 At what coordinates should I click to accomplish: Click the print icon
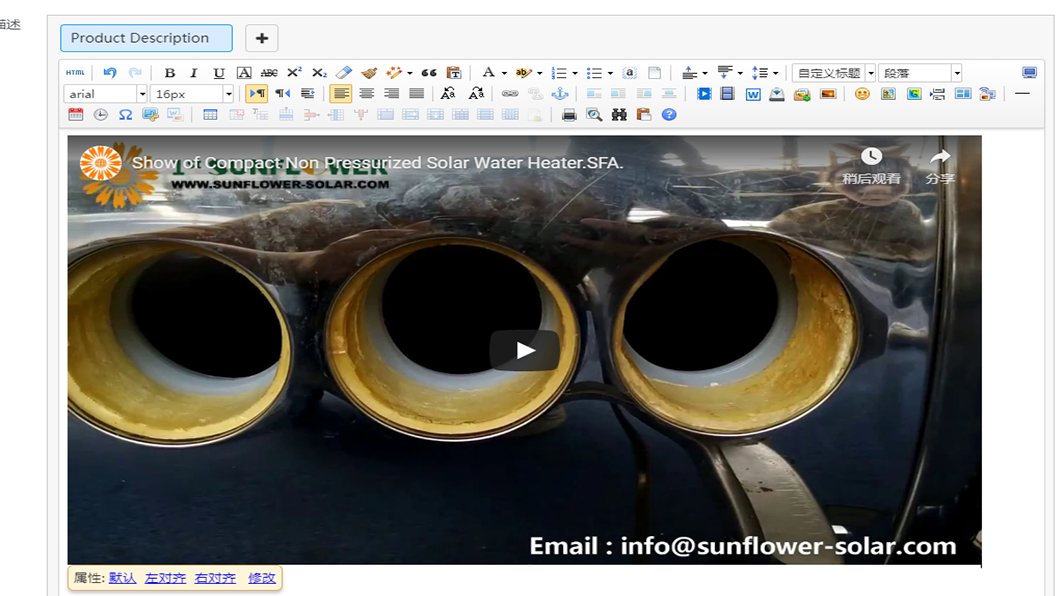click(569, 115)
